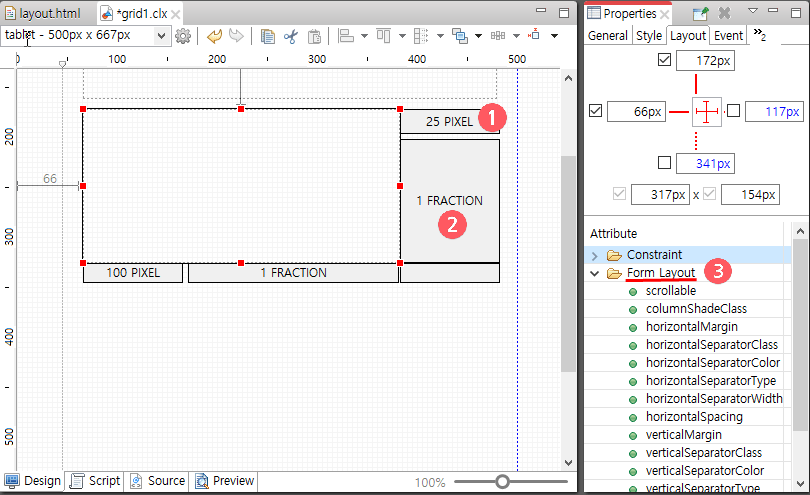Open the order dropdown arrow
The image size is (810, 495).
coord(478,36)
